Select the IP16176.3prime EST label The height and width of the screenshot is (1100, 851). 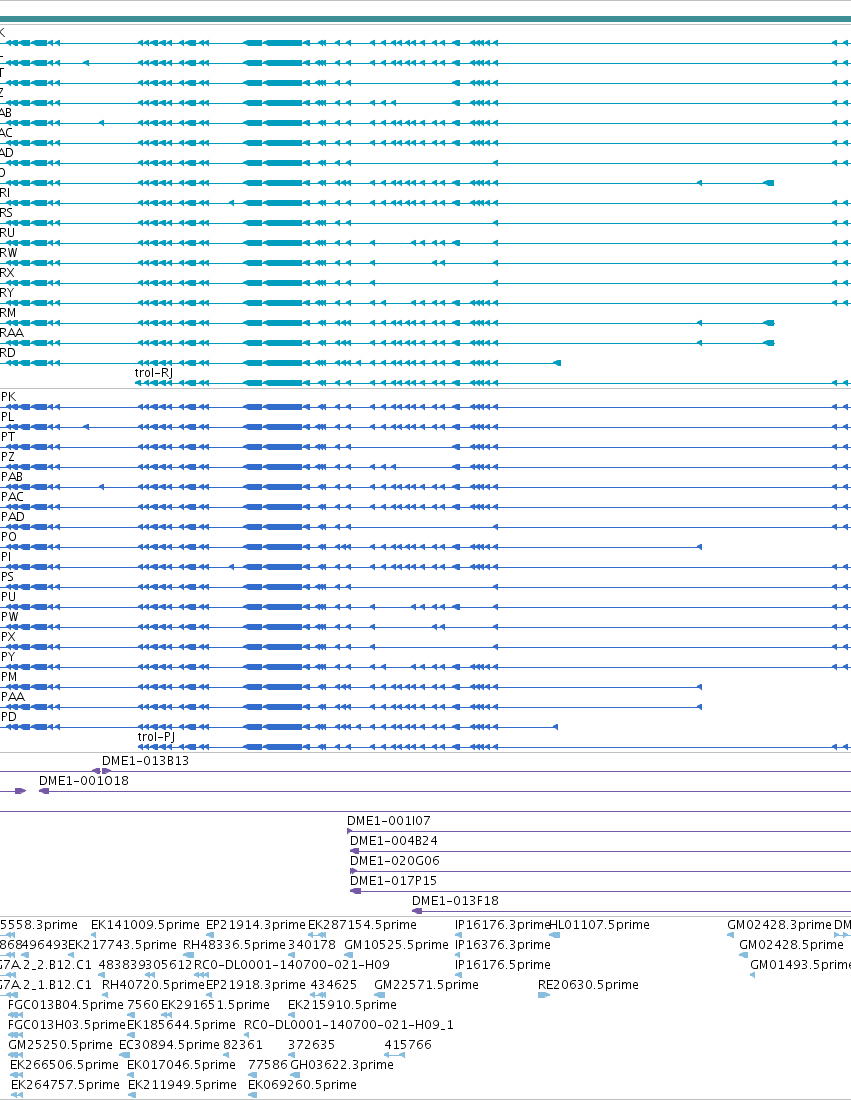(502, 925)
